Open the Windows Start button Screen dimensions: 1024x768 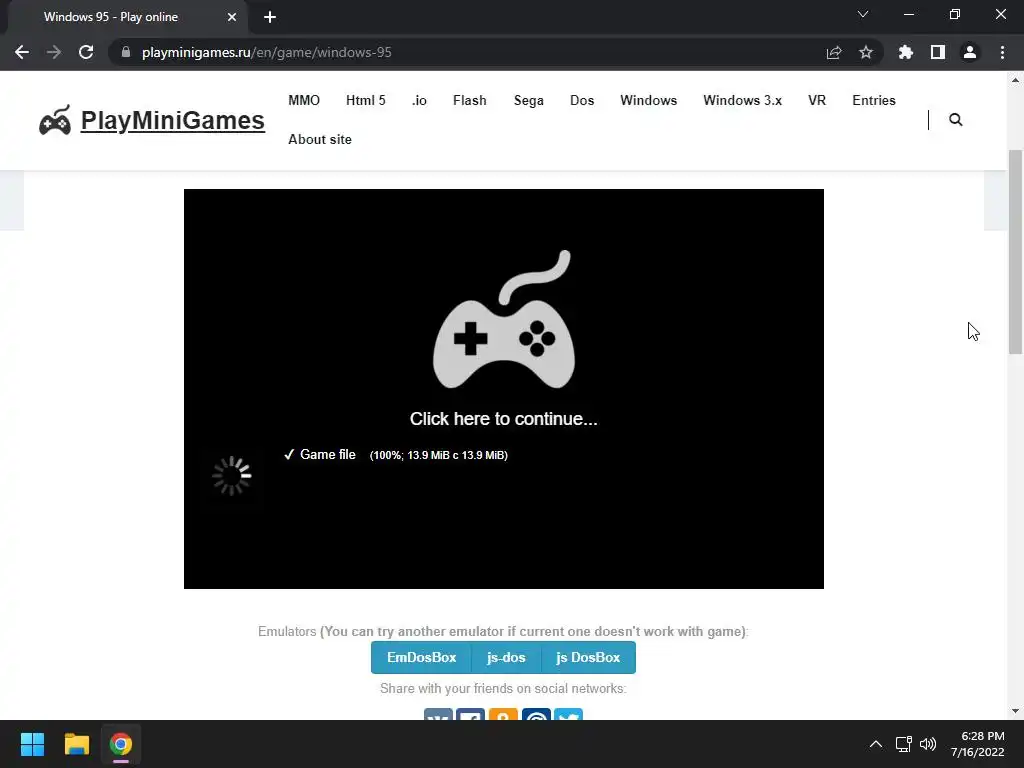[x=32, y=744]
